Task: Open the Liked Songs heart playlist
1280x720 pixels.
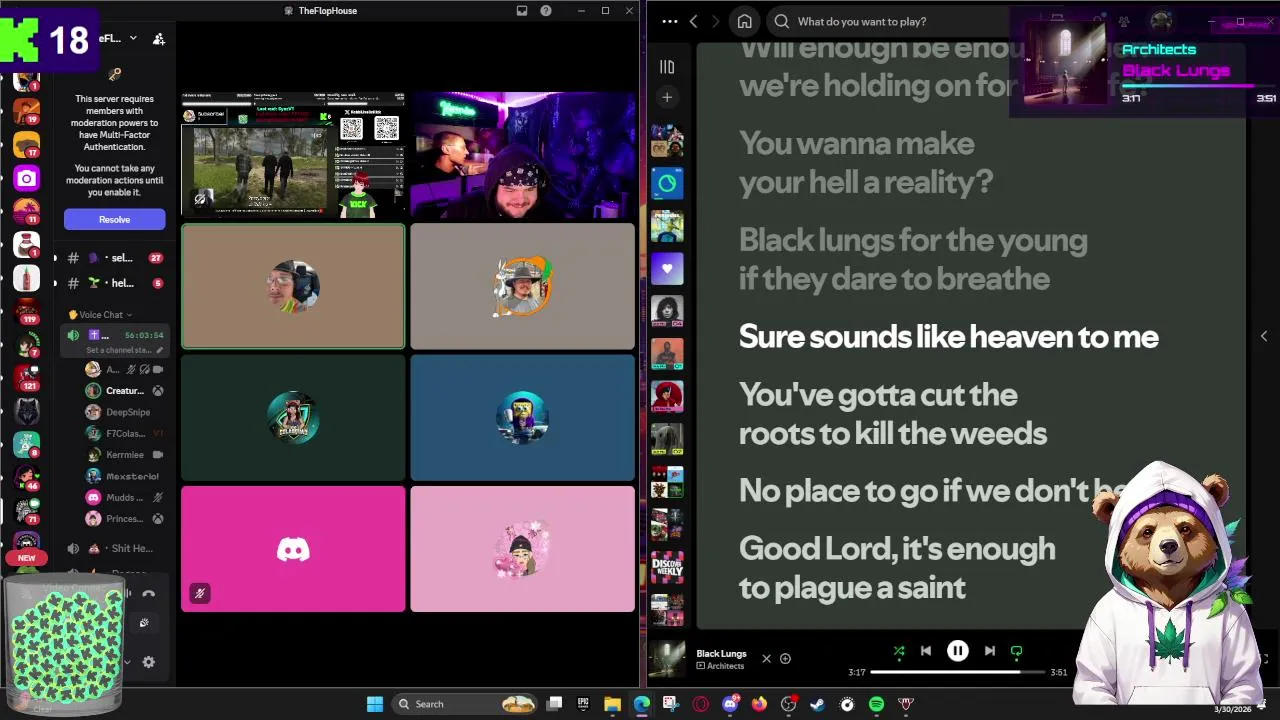Action: point(667,268)
